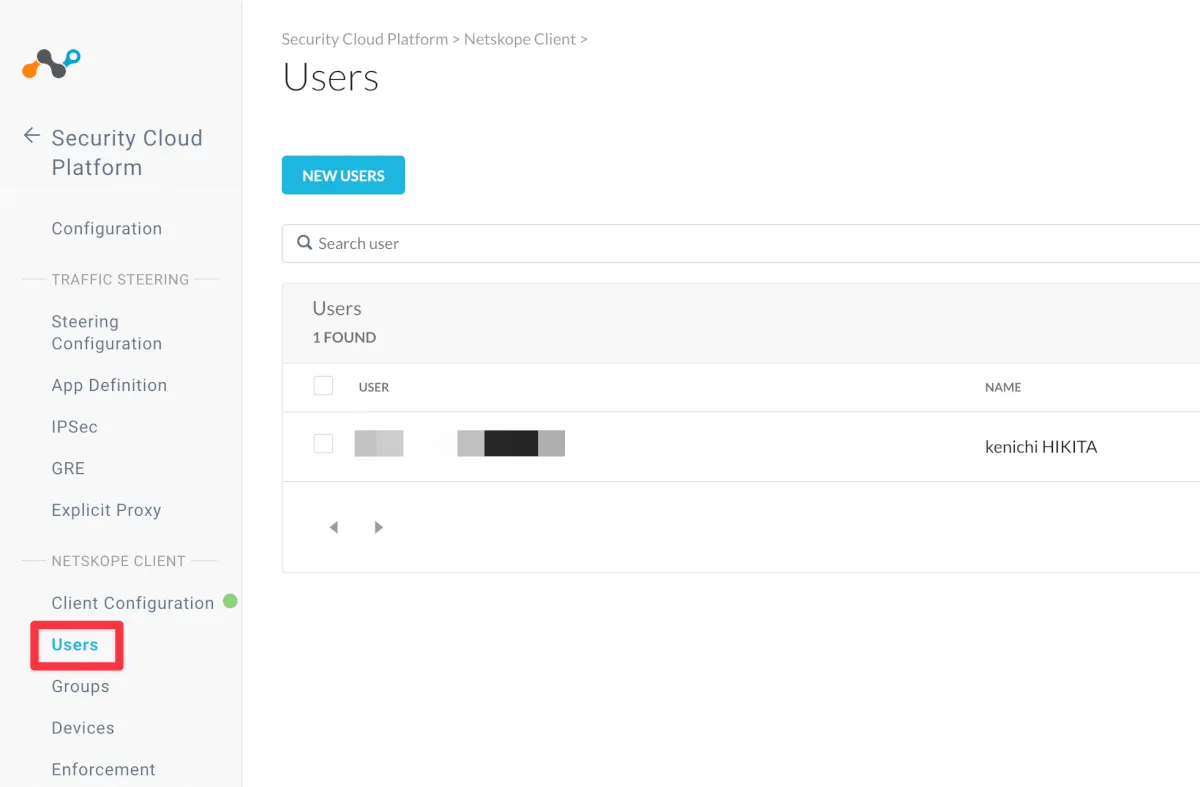Click the back arrow beside Security Cloud Platform
The height and width of the screenshot is (787, 1200).
tap(32, 136)
